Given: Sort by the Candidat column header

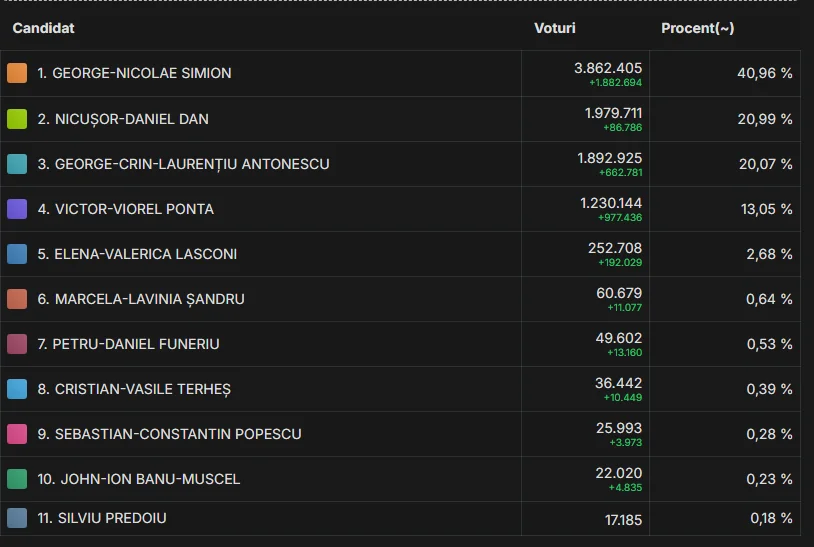Looking at the screenshot, I should tap(43, 28).
